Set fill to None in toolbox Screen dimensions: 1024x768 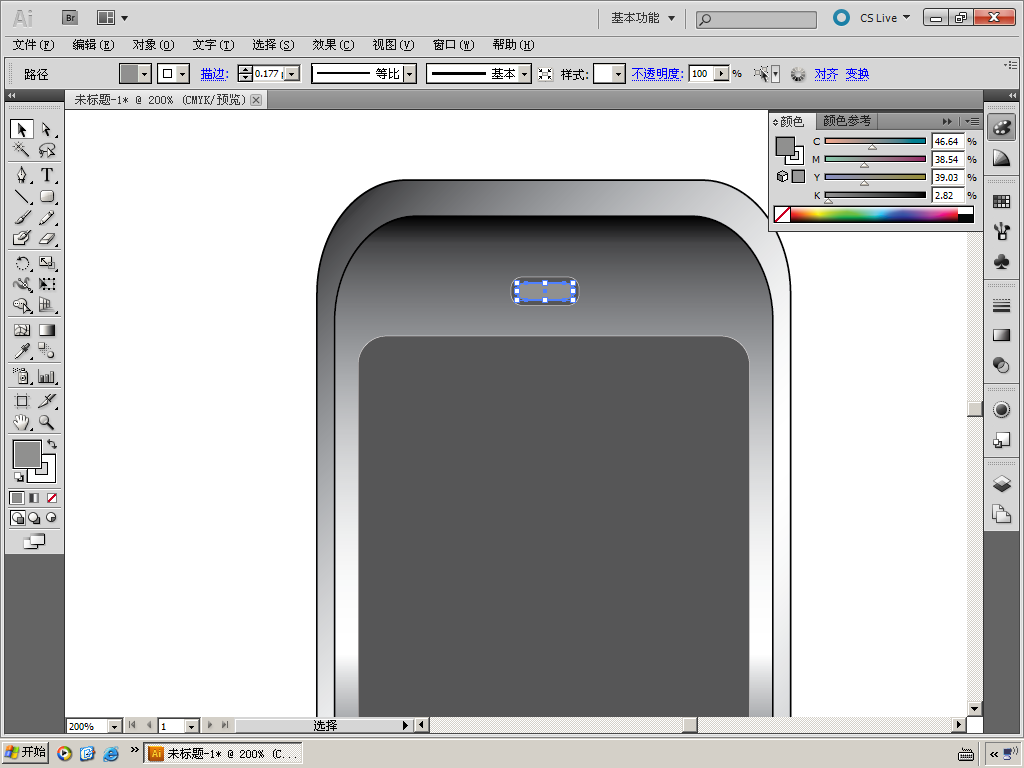(x=52, y=497)
